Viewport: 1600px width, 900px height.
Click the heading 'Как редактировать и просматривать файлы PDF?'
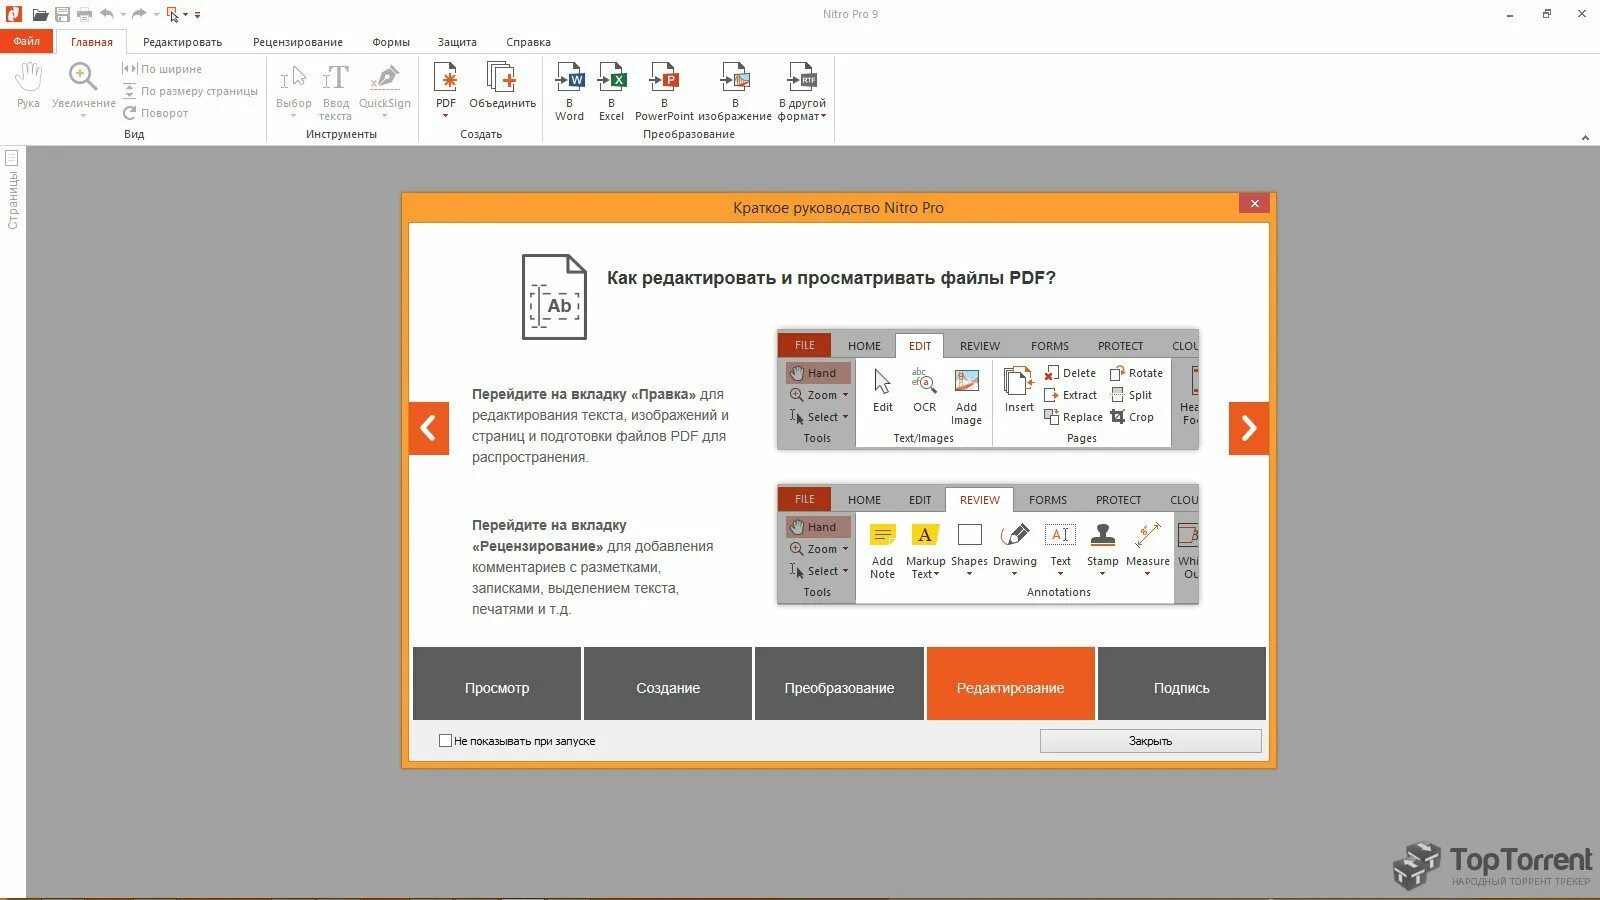pos(831,278)
